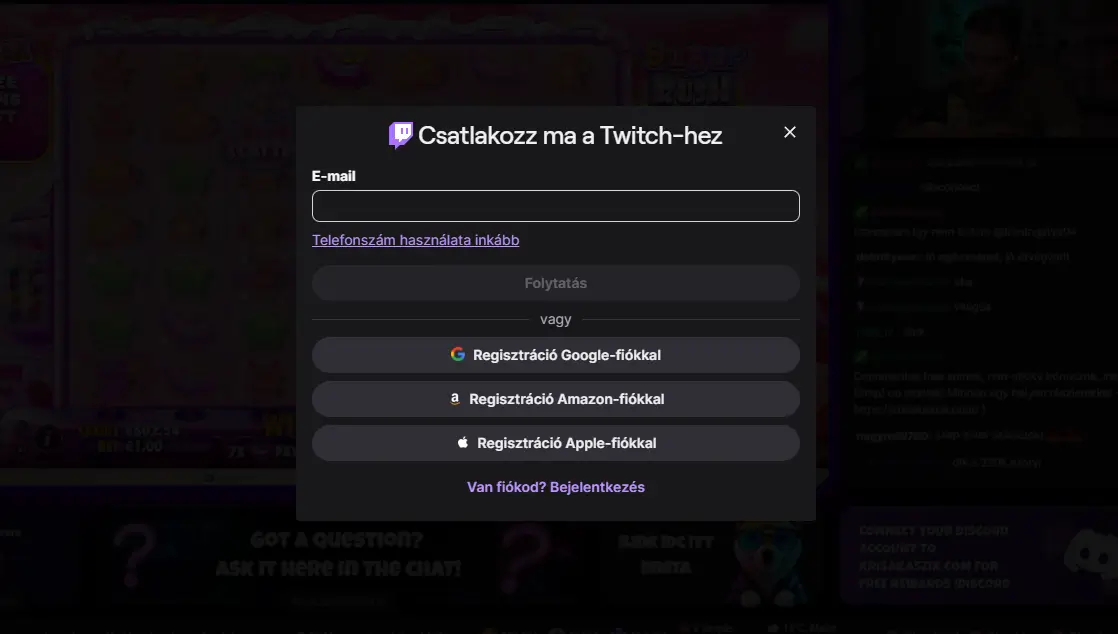Image resolution: width=1118 pixels, height=634 pixels.
Task: Select 'Regisztráció Google-fiókkal'
Action: [556, 354]
